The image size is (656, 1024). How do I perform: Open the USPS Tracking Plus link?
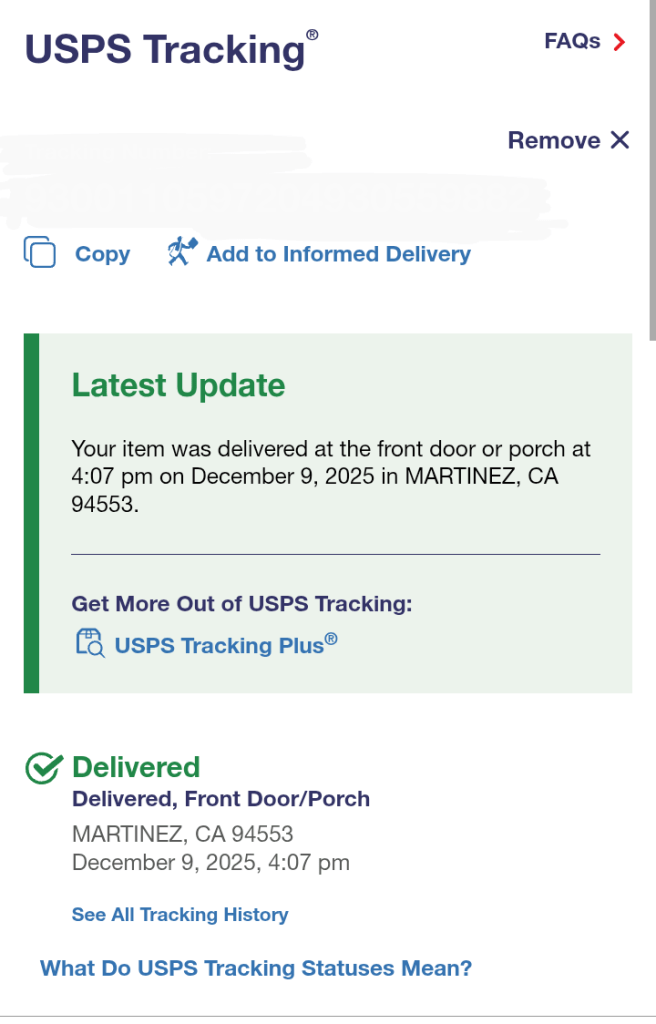click(225, 645)
